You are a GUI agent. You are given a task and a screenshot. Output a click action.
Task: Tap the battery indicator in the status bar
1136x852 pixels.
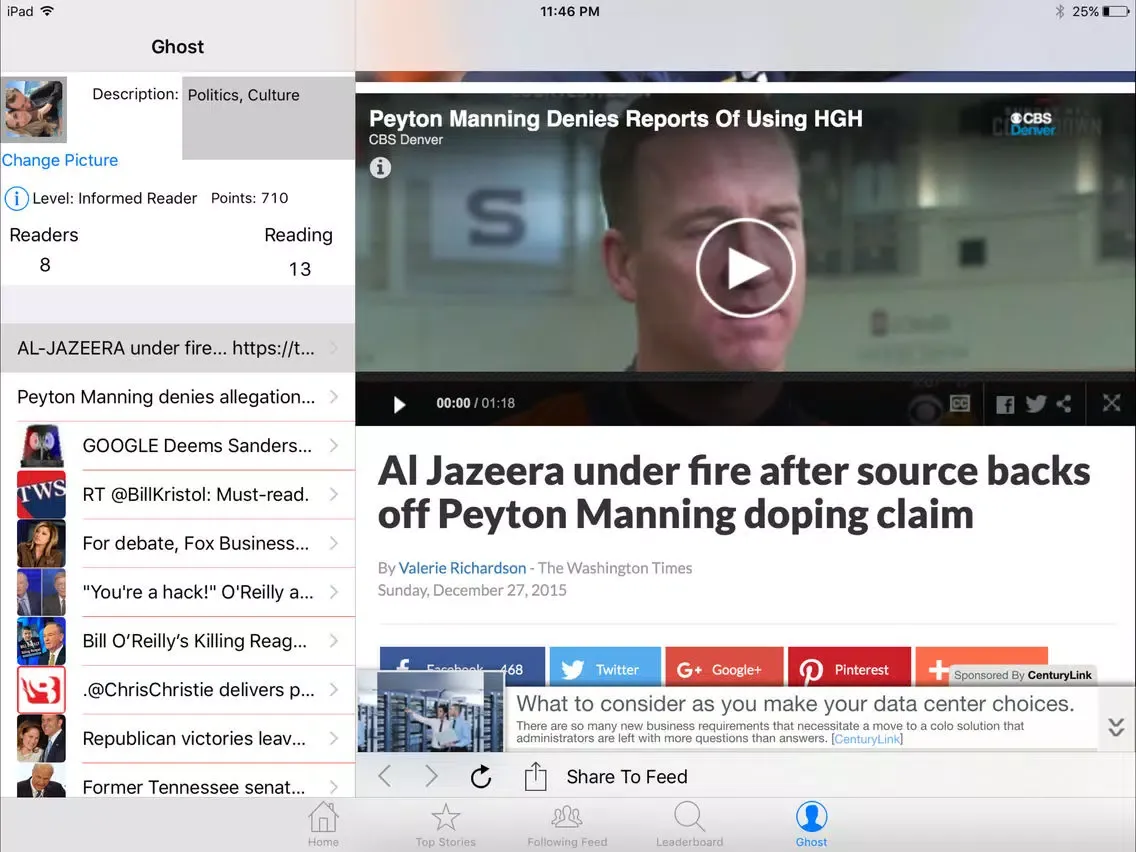[x=1116, y=12]
